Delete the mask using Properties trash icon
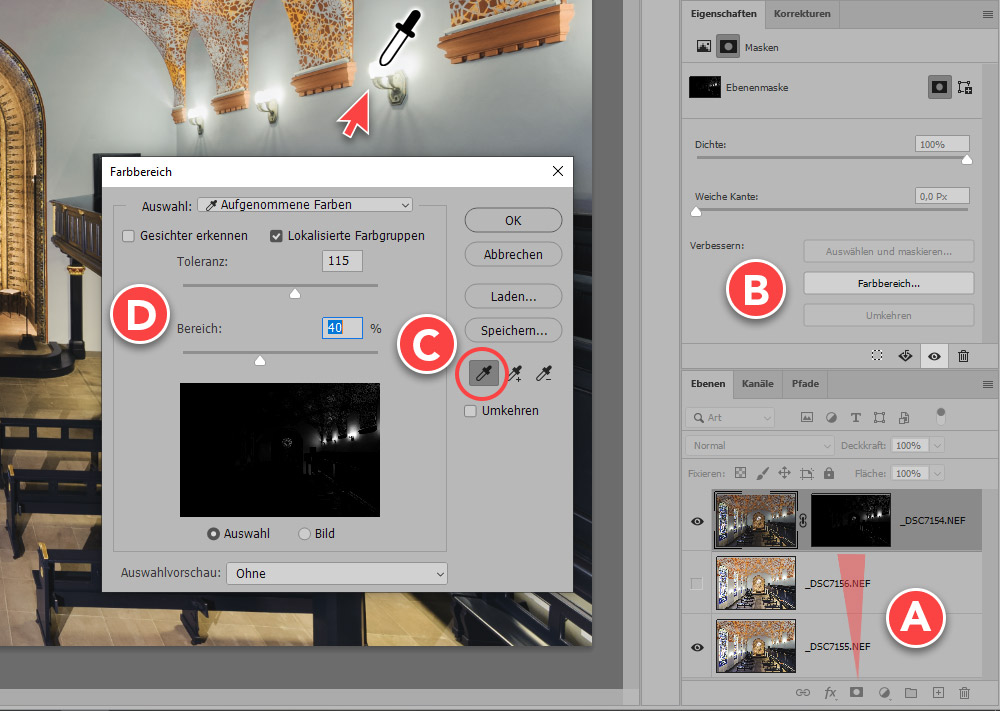 963,355
